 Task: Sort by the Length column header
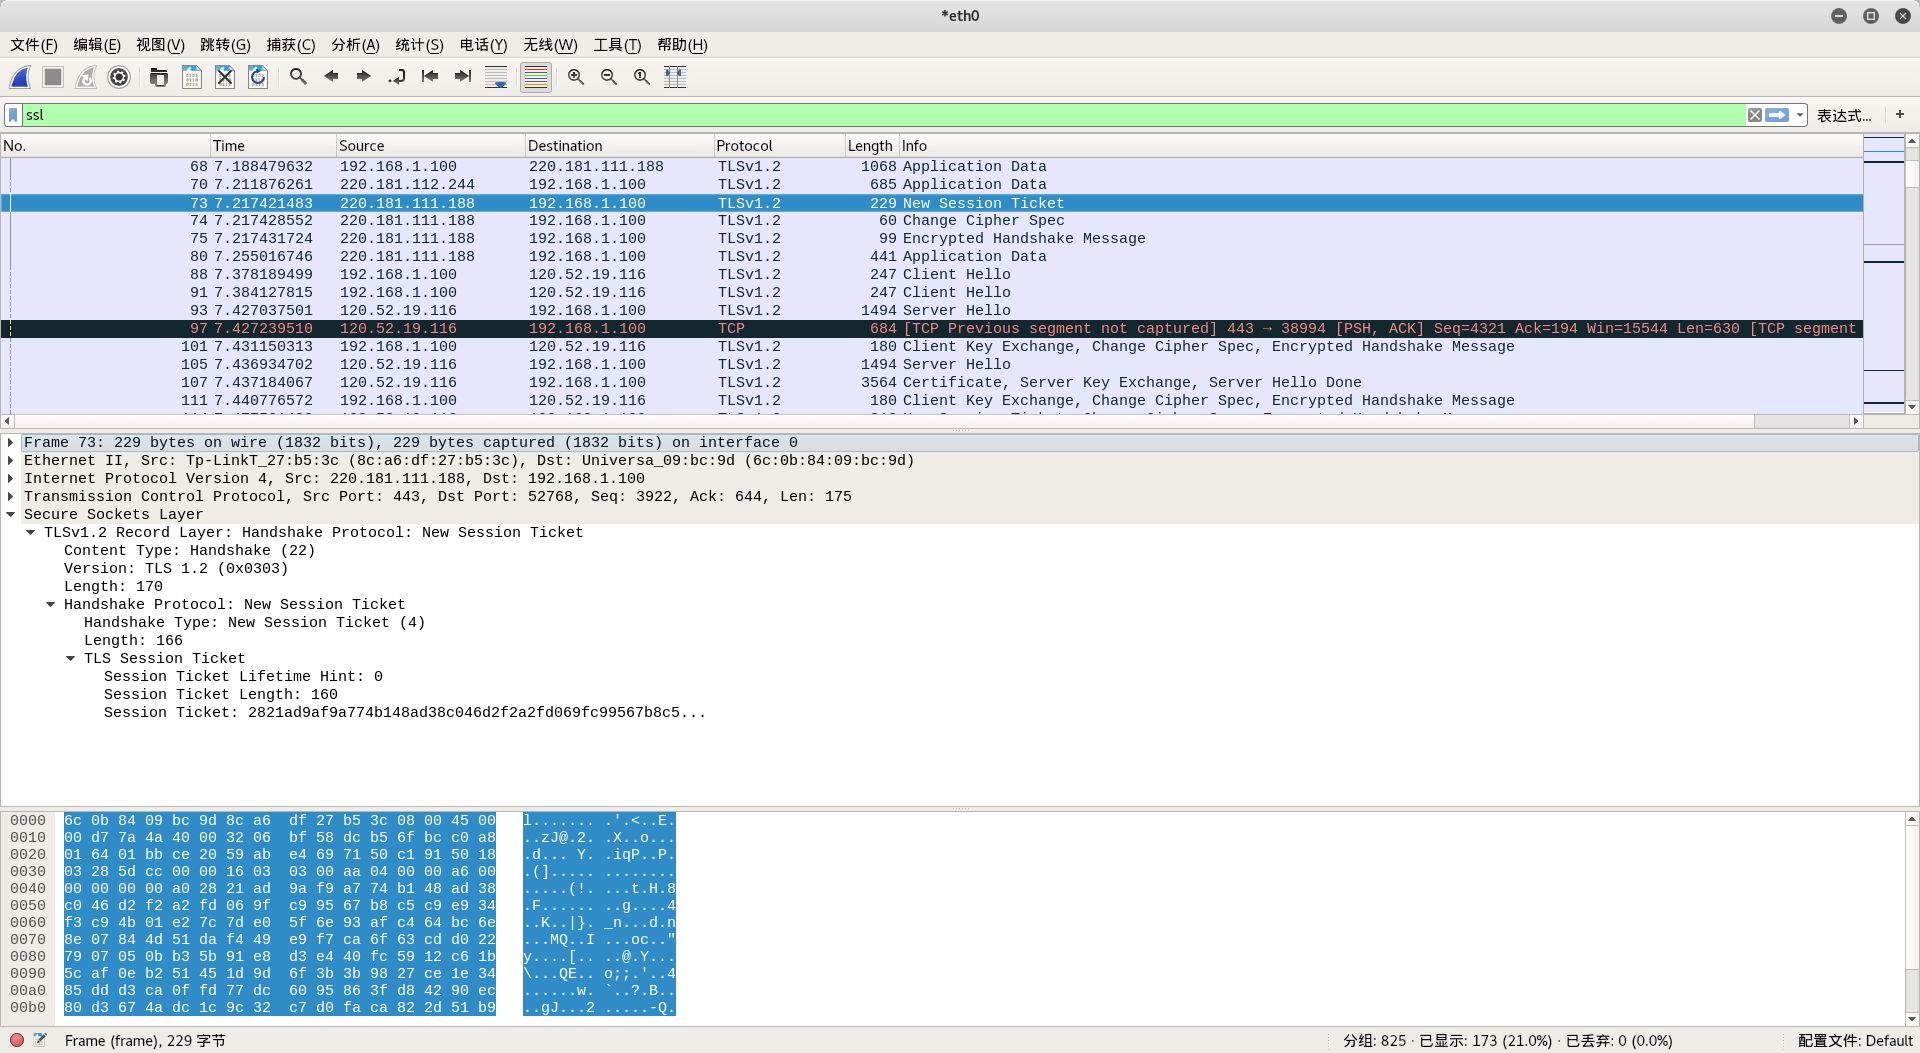(872, 146)
